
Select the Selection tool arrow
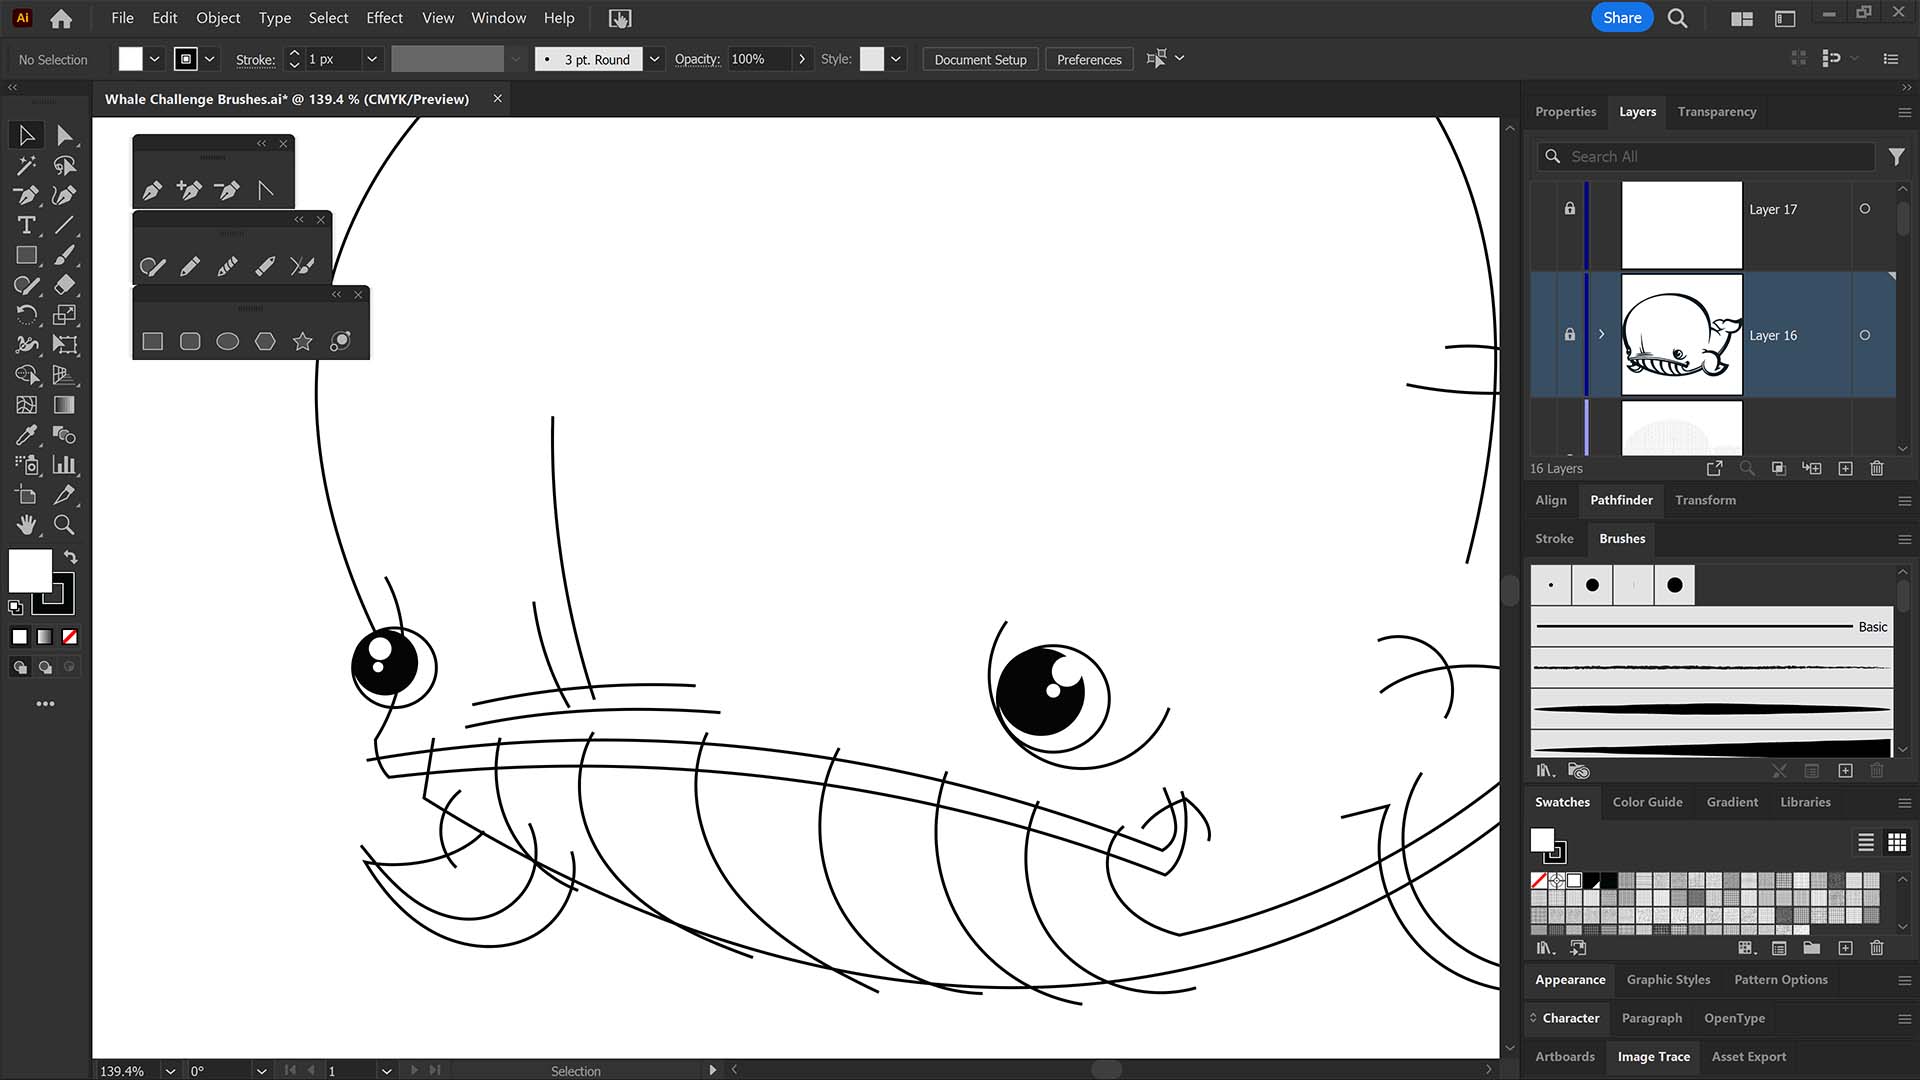pyautogui.click(x=26, y=135)
